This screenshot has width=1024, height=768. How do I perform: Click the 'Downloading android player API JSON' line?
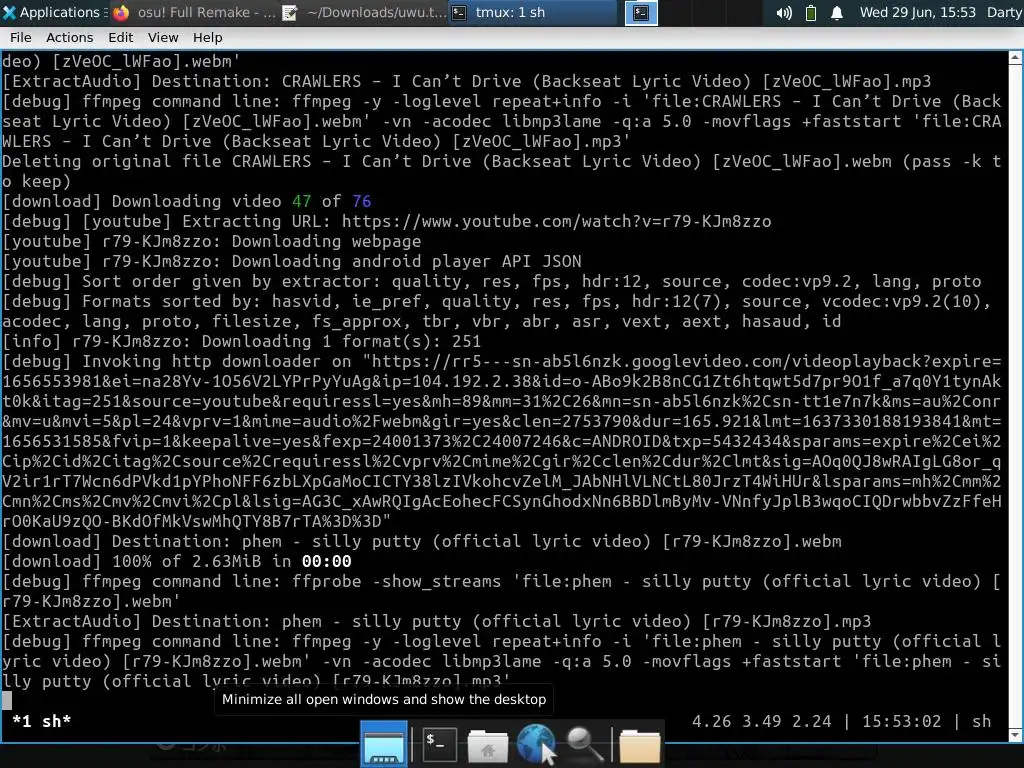292,261
